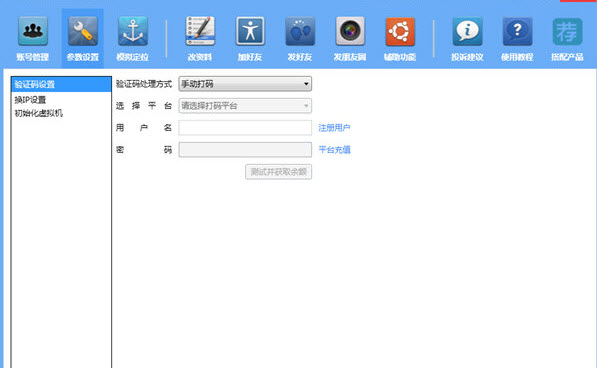Click 搭配产品 recommend icon
Viewport: 597px width, 368px height.
click(x=567, y=31)
